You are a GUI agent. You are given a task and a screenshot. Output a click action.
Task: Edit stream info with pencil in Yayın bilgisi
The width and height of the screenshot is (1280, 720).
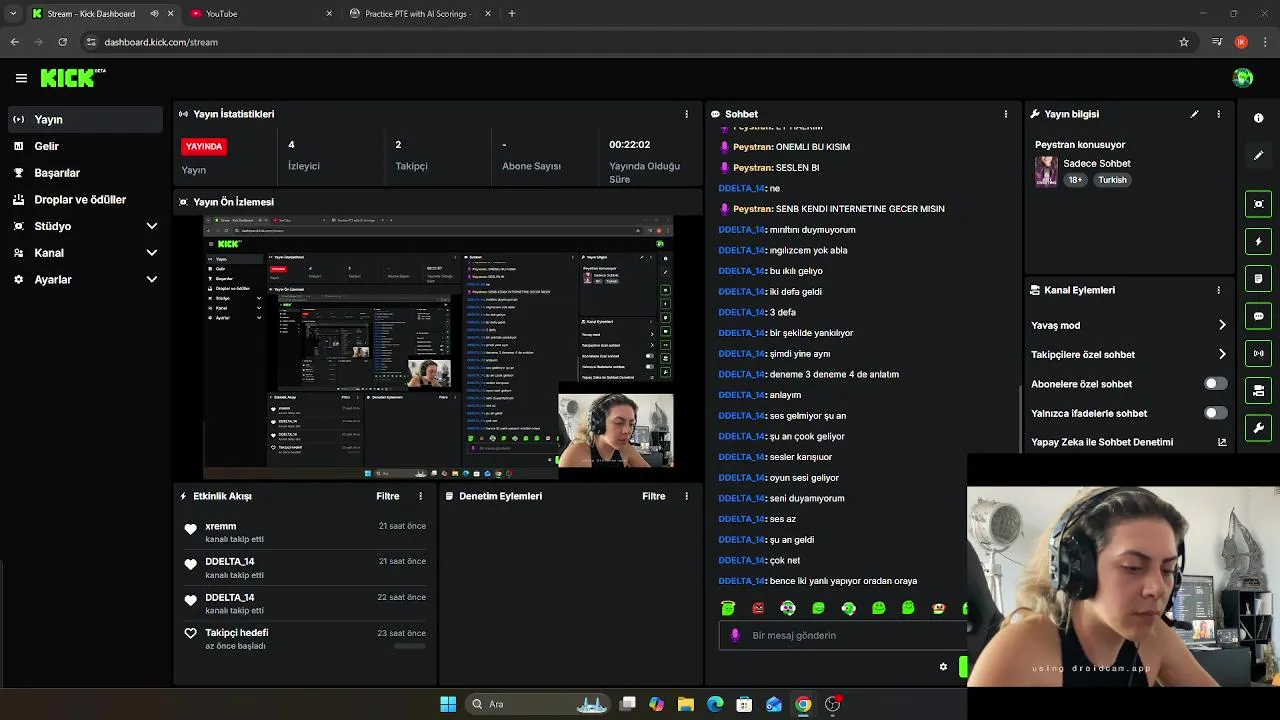(1194, 114)
